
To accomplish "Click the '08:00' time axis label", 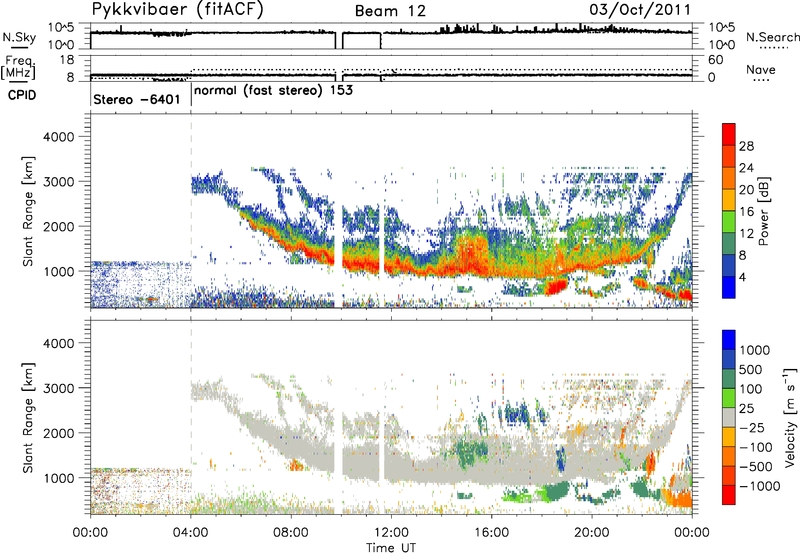I will click(x=291, y=533).
